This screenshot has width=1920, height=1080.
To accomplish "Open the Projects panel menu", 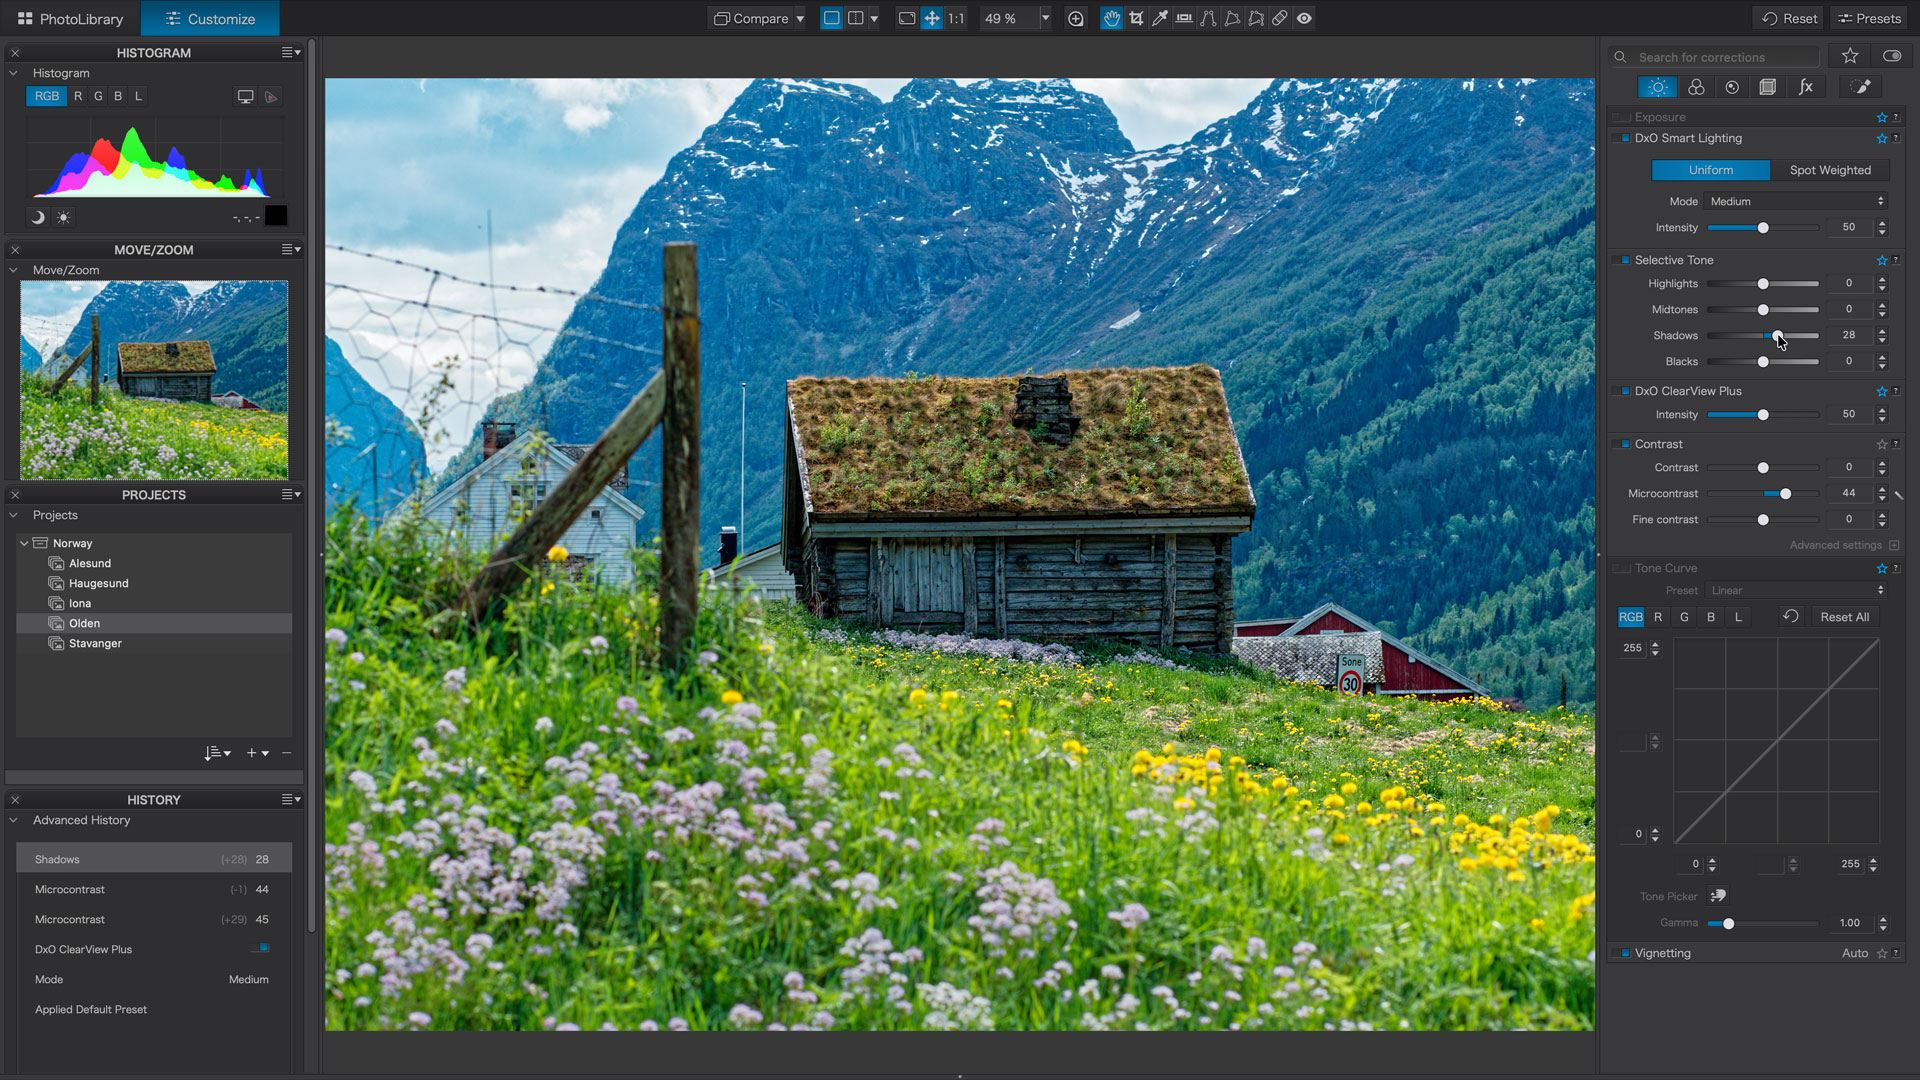I will [x=291, y=494].
